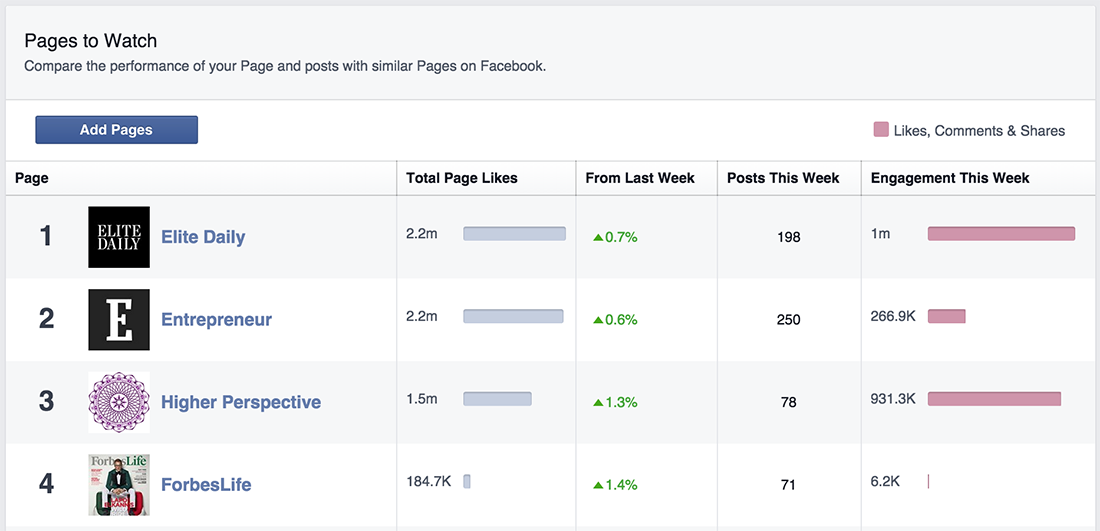
Task: Click the 1m engagement value
Action: point(880,234)
